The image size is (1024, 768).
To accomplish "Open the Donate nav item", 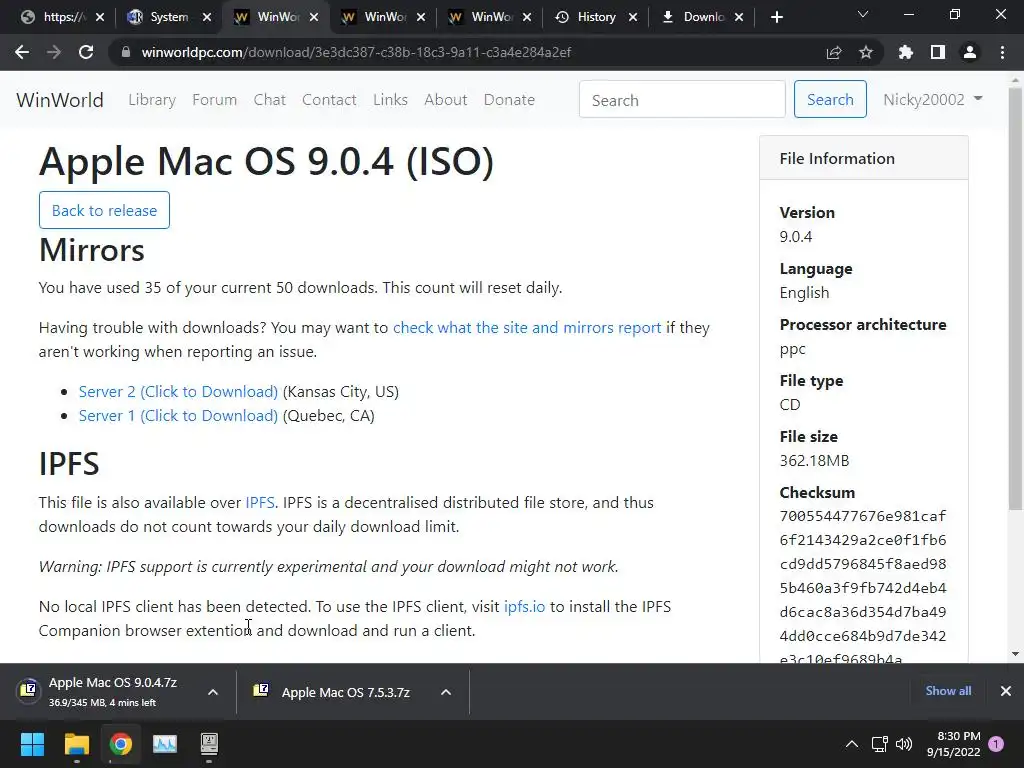I will (509, 99).
